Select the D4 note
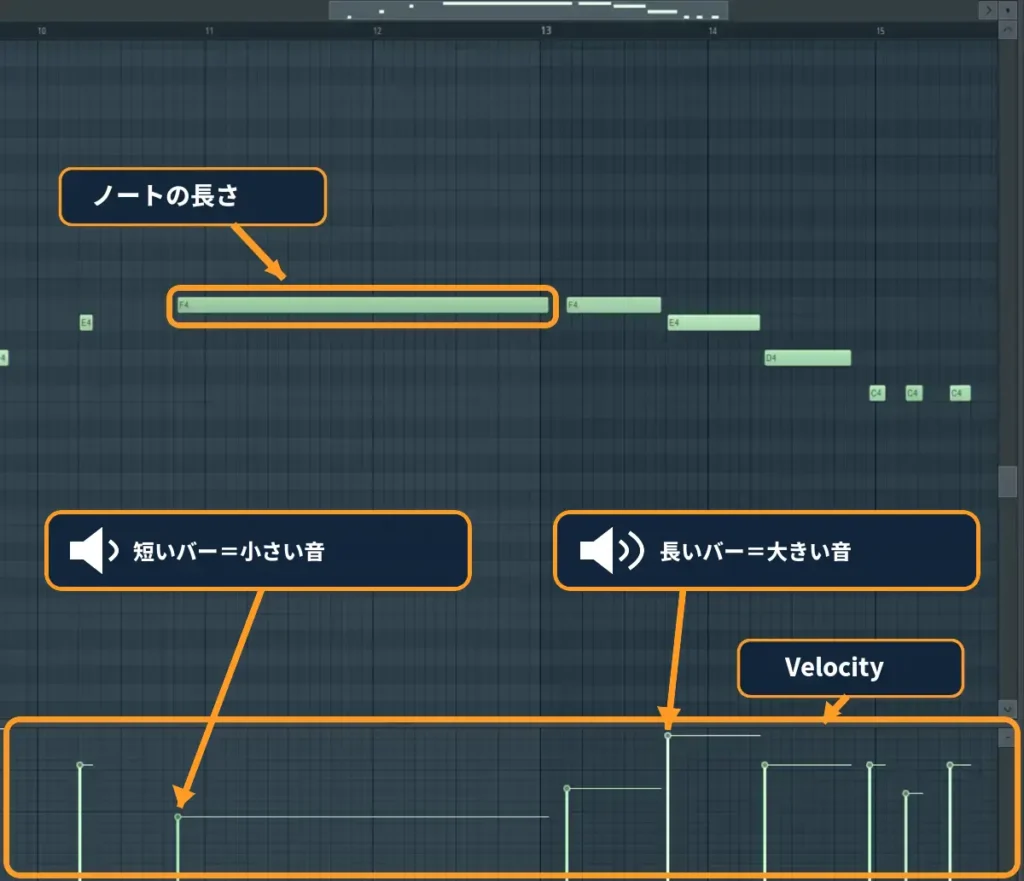This screenshot has height=881, width=1024. (x=808, y=358)
